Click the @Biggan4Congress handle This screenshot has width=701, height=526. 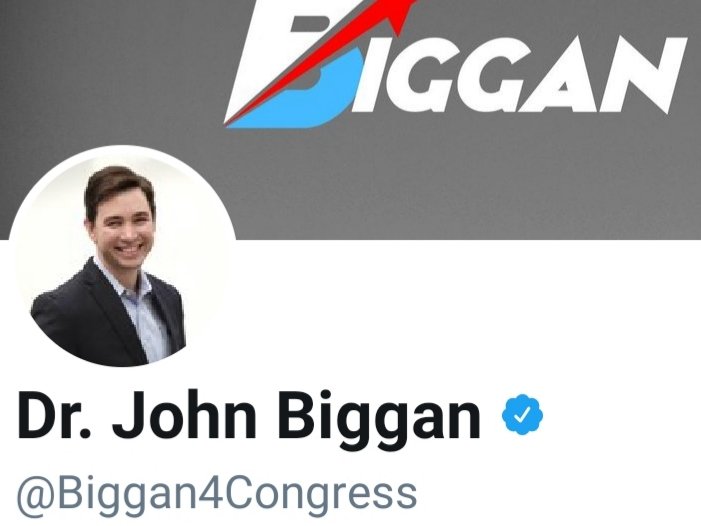point(217,494)
